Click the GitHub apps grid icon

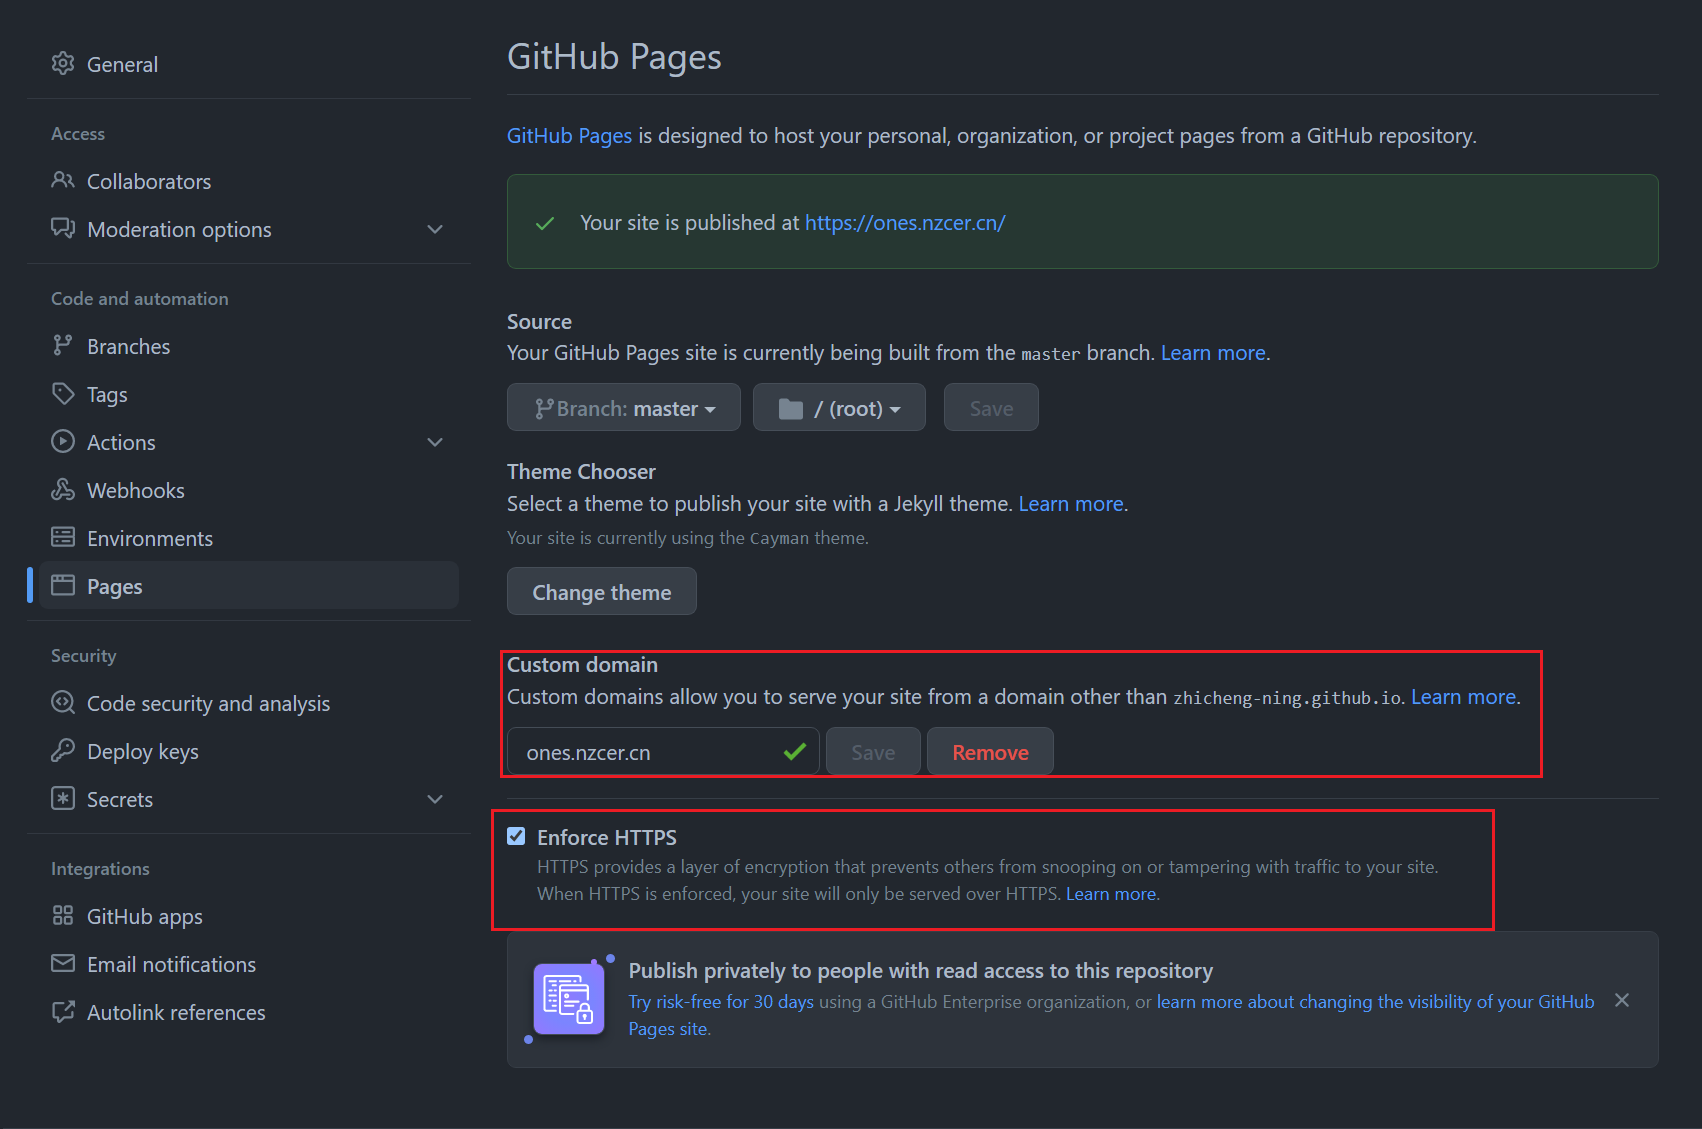click(63, 916)
